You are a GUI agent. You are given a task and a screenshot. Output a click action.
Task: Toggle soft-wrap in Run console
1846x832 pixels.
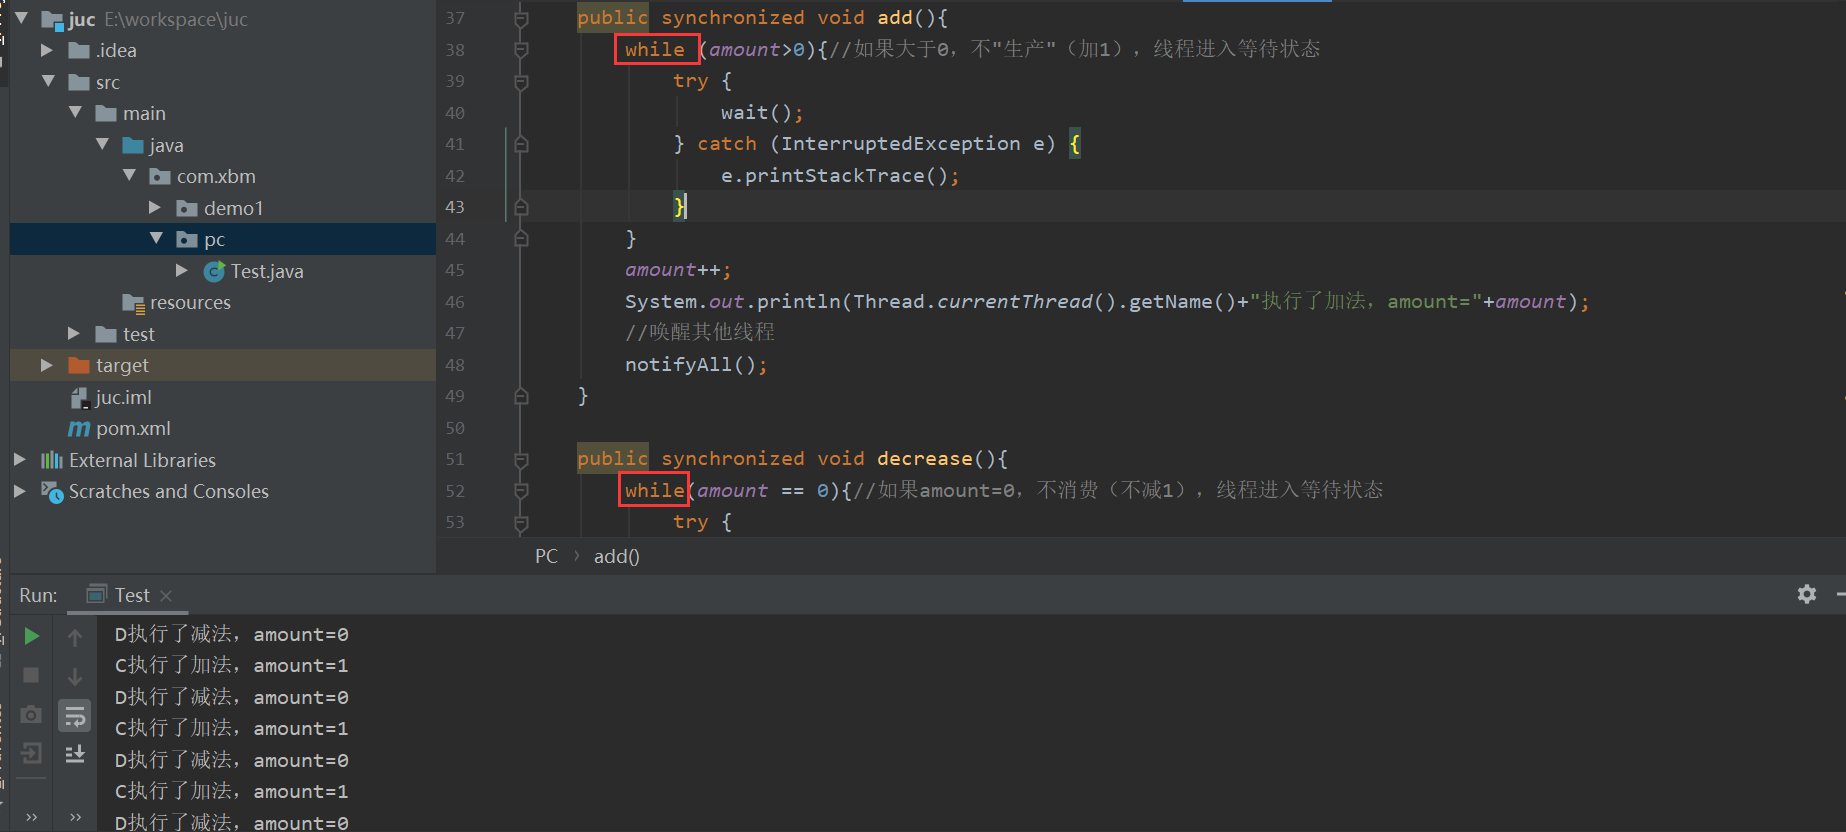click(75, 716)
